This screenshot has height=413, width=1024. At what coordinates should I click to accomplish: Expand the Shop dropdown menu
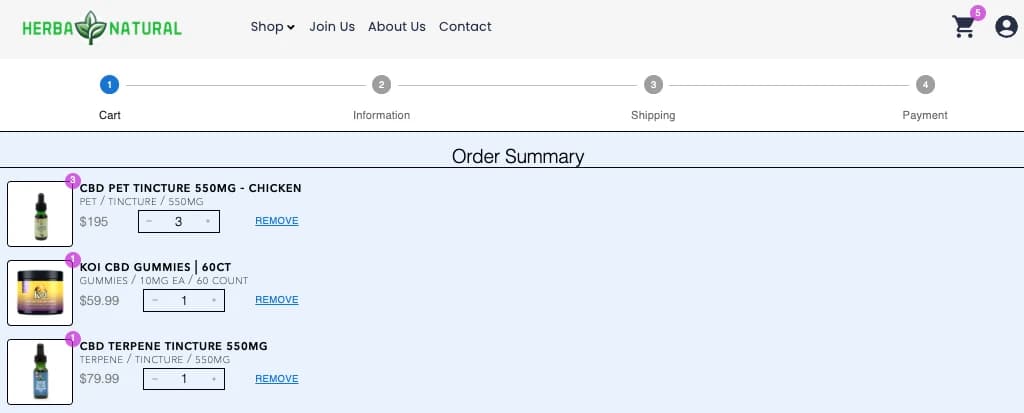[x=272, y=27]
